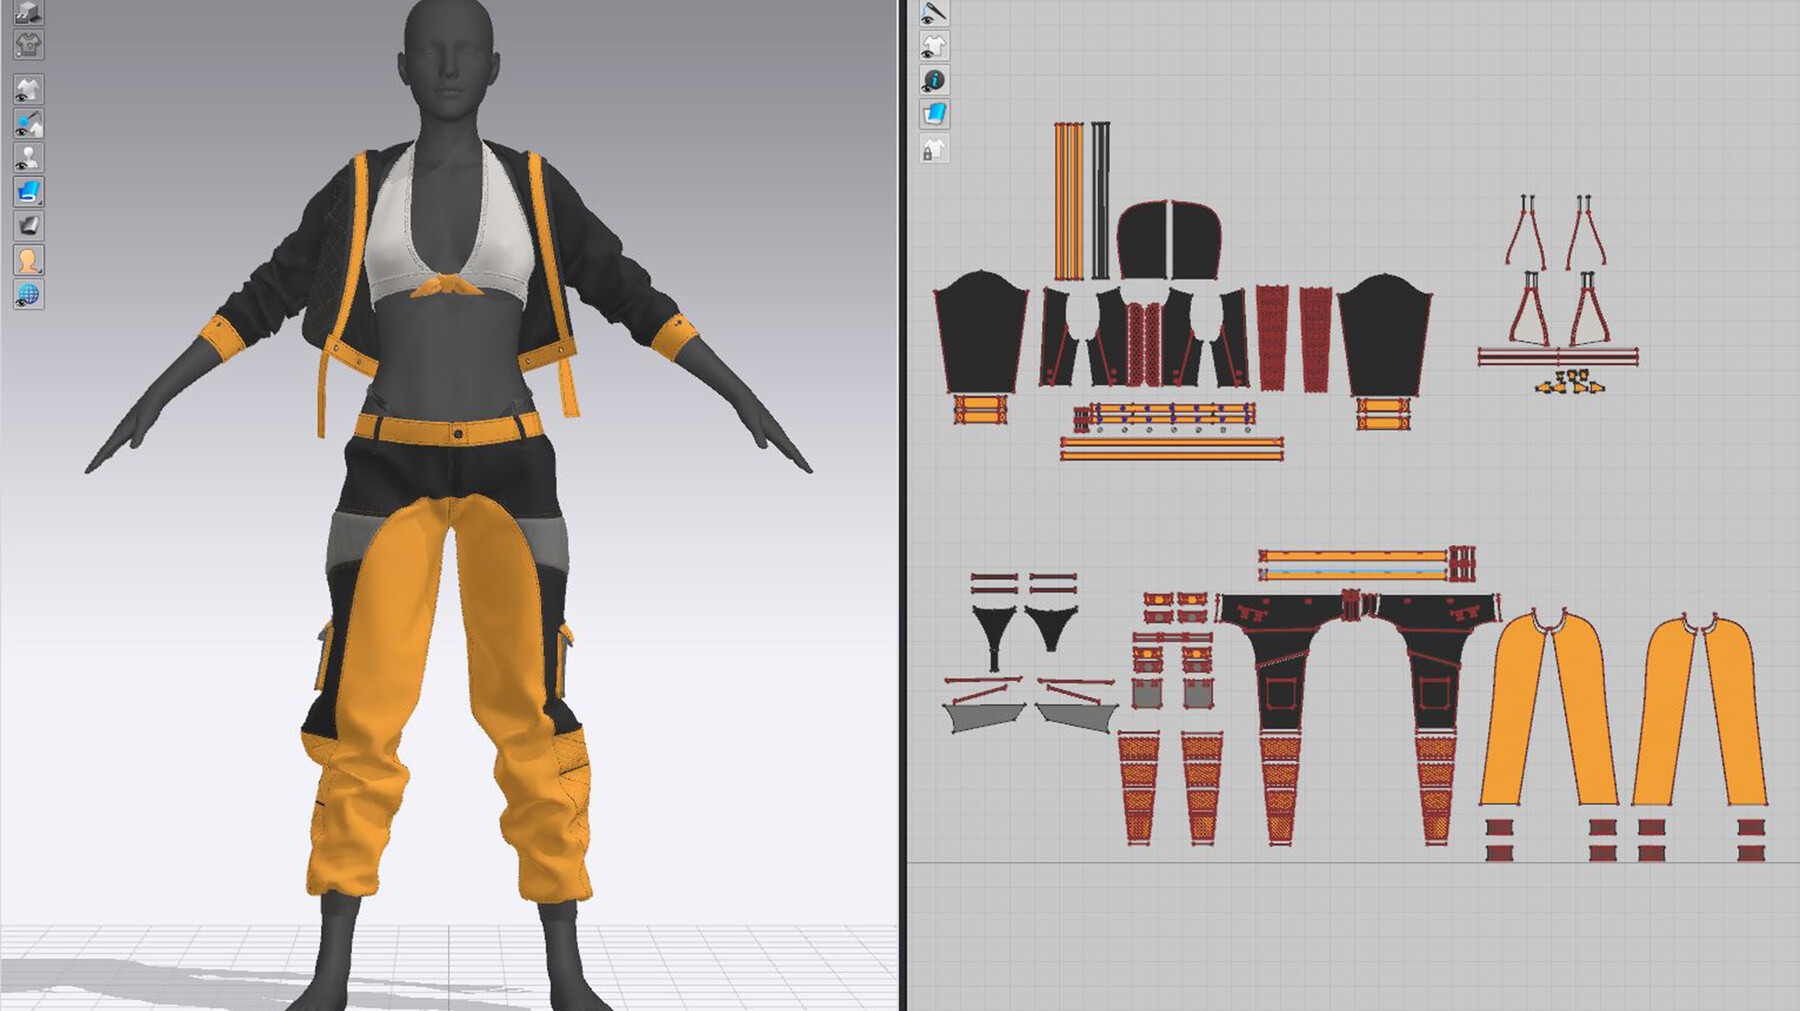Click the Lock Pattern icon in 2D toolbar
Screen dimensions: 1800x1011
934,148
